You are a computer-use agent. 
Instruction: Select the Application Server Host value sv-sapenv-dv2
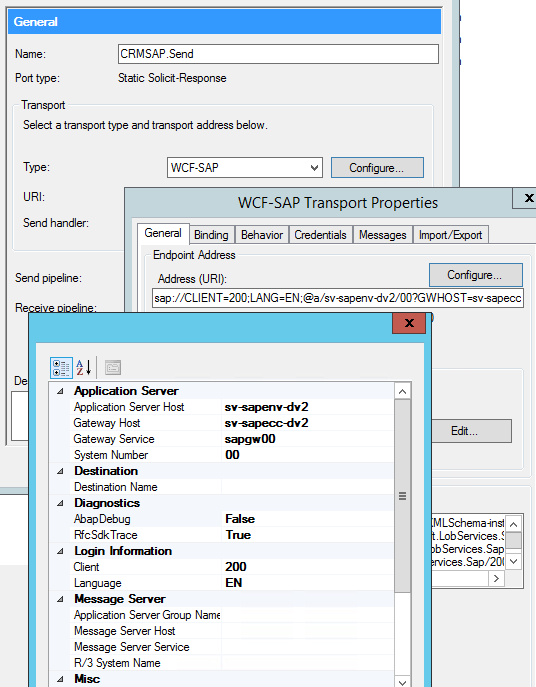click(307, 407)
